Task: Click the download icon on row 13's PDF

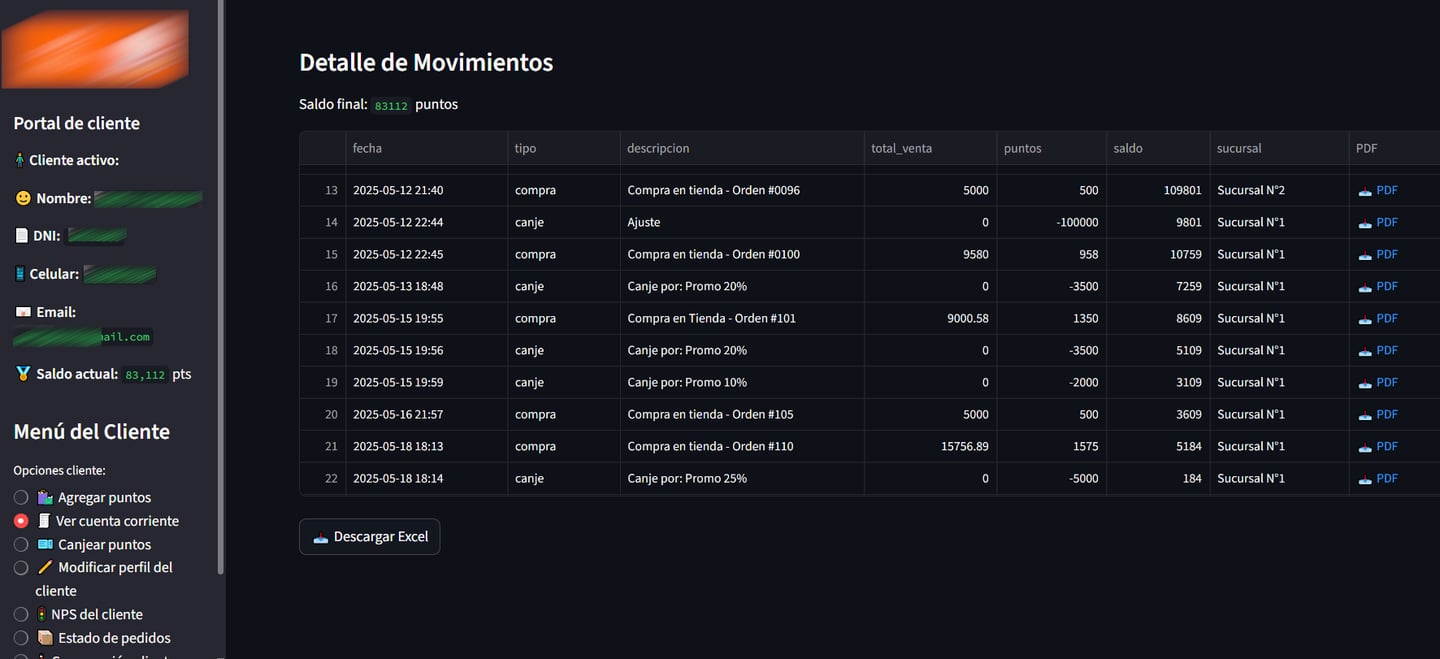Action: [1365, 191]
